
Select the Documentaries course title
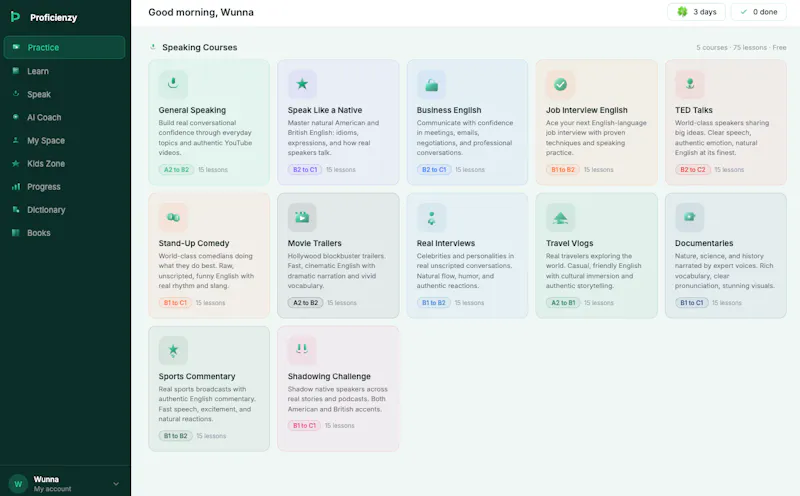coord(704,243)
